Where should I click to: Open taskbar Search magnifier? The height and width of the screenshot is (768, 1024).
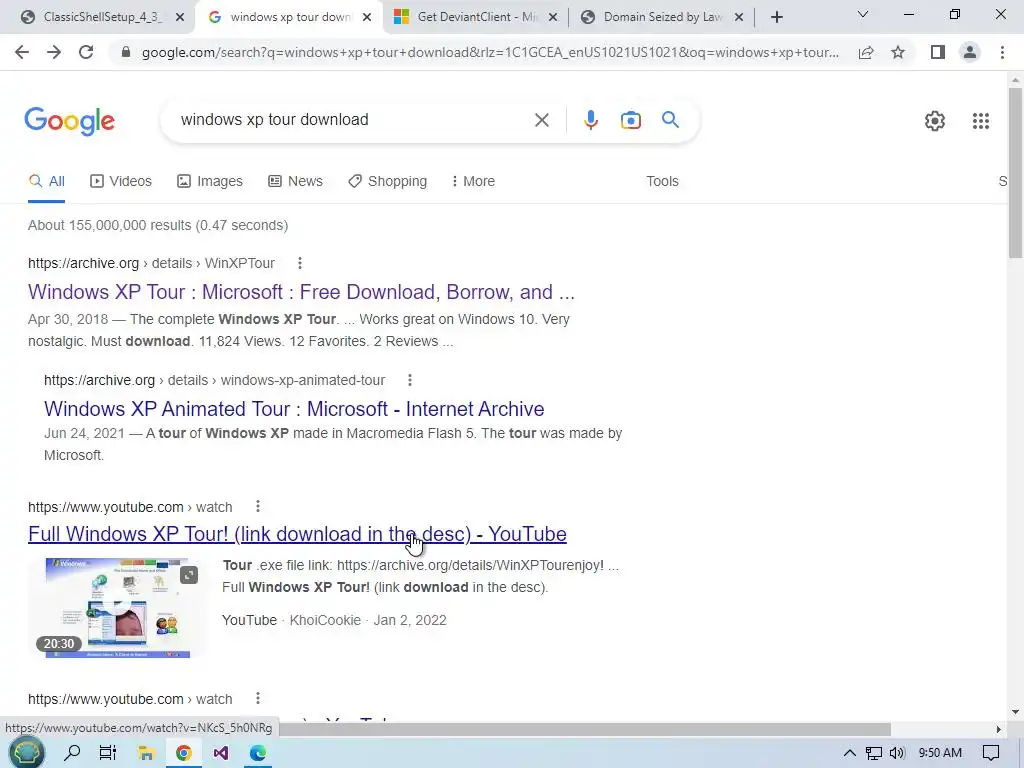[71, 753]
